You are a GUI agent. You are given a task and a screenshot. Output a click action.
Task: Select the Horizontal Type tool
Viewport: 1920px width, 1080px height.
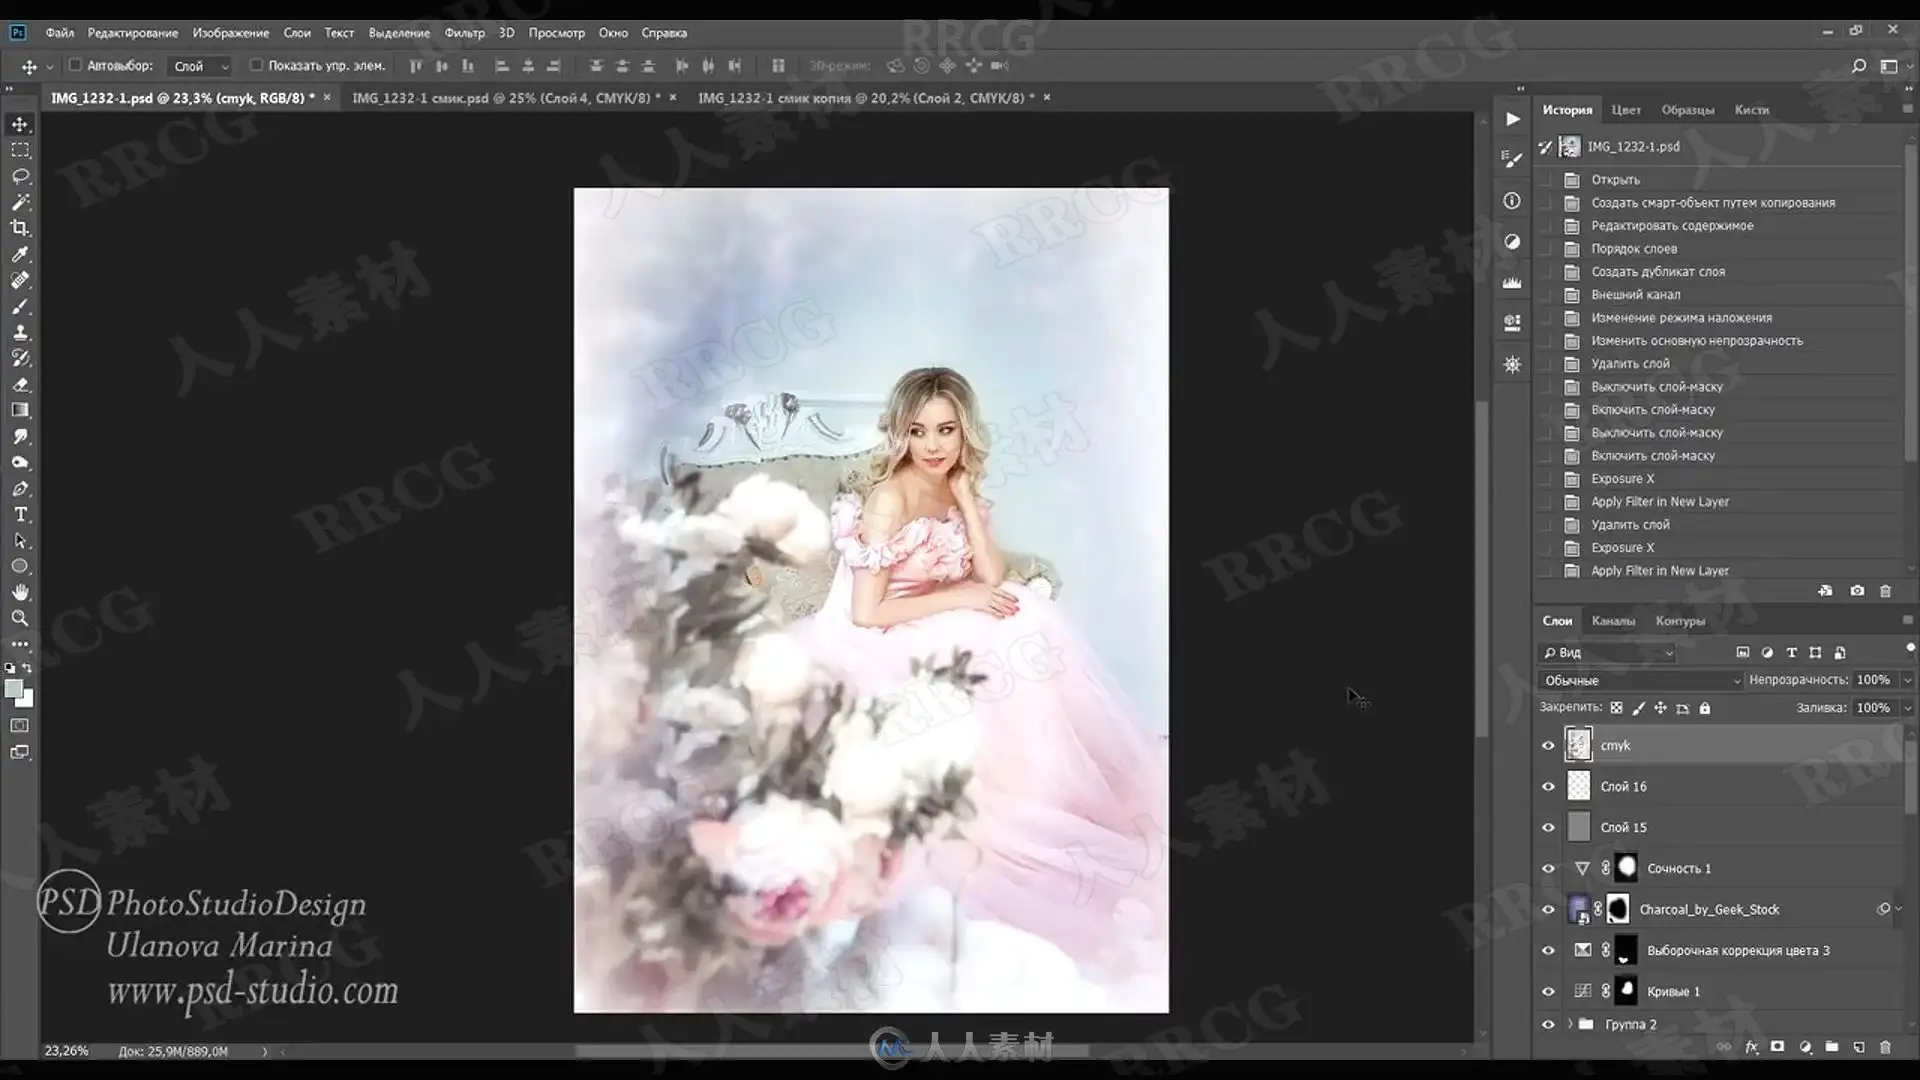pos(20,514)
